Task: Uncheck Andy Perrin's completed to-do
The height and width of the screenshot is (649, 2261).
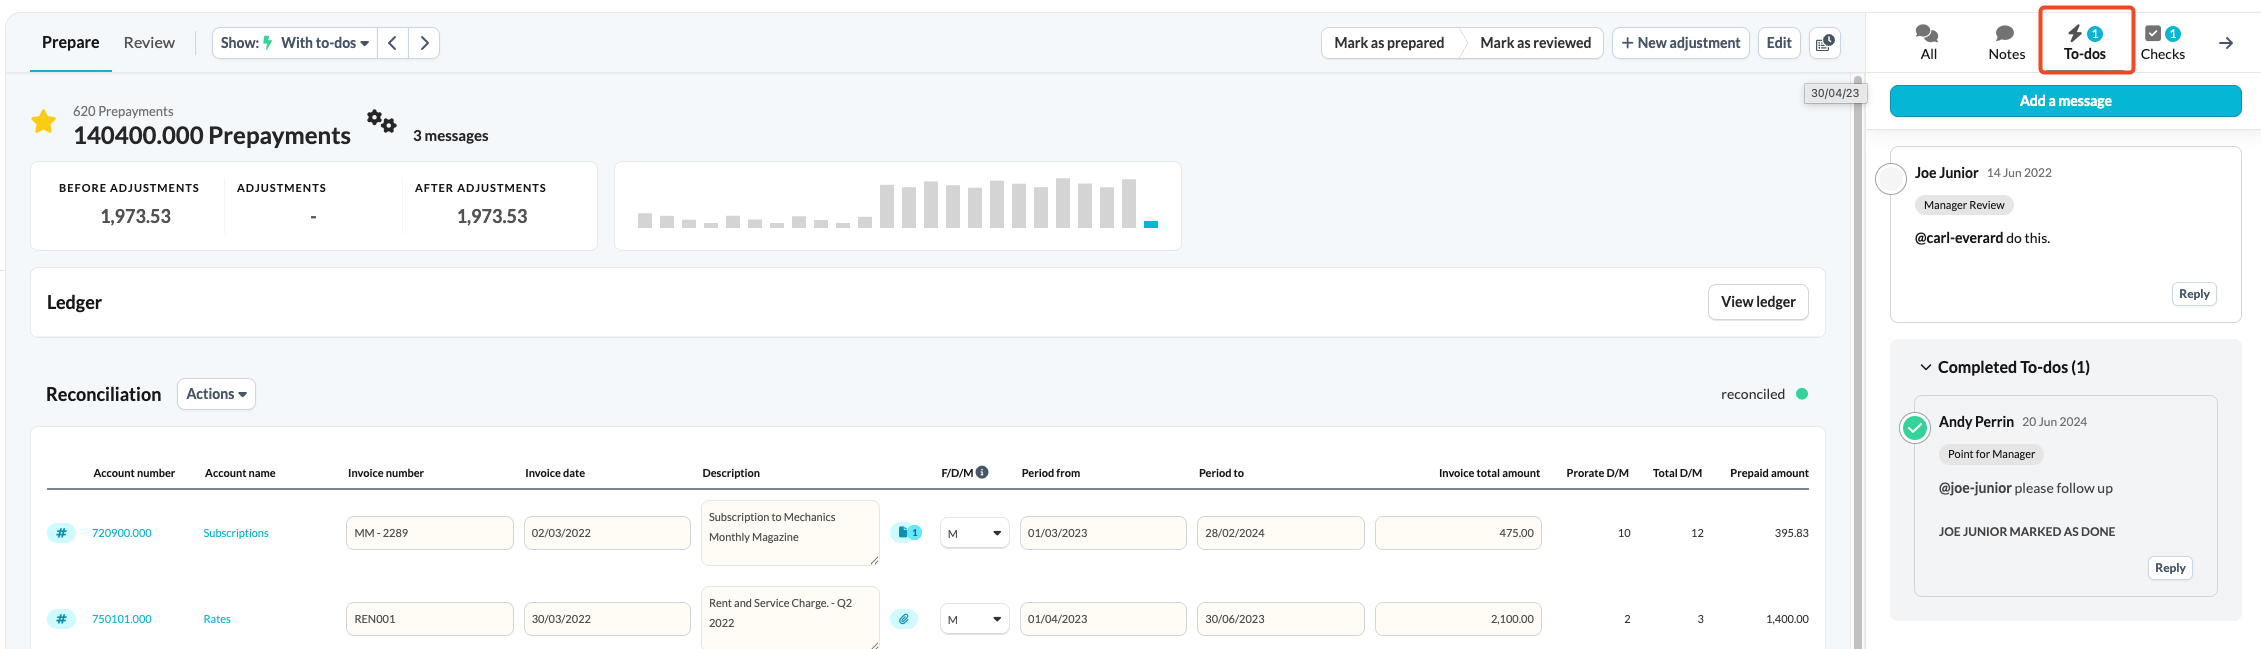Action: click(x=1914, y=428)
